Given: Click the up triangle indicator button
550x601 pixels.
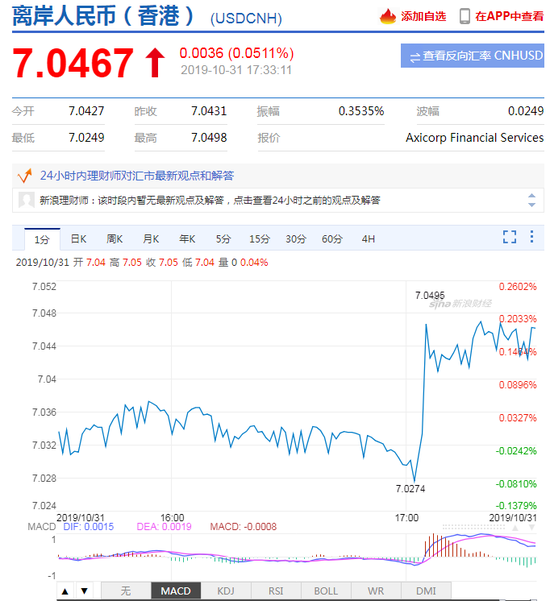Looking at the screenshot, I should pos(65,591).
